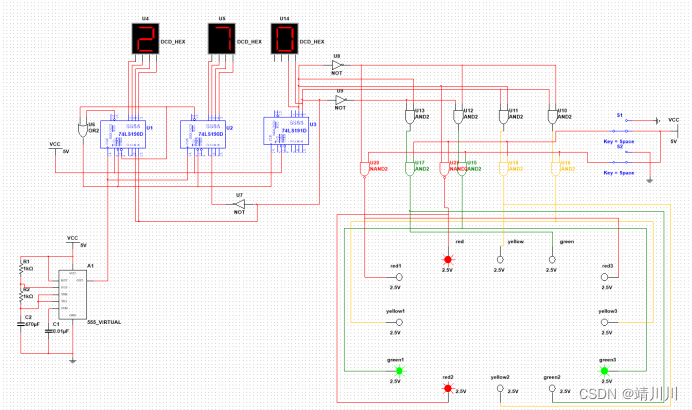Click the U11 AND2 gate
The image size is (692, 410).
point(503,117)
